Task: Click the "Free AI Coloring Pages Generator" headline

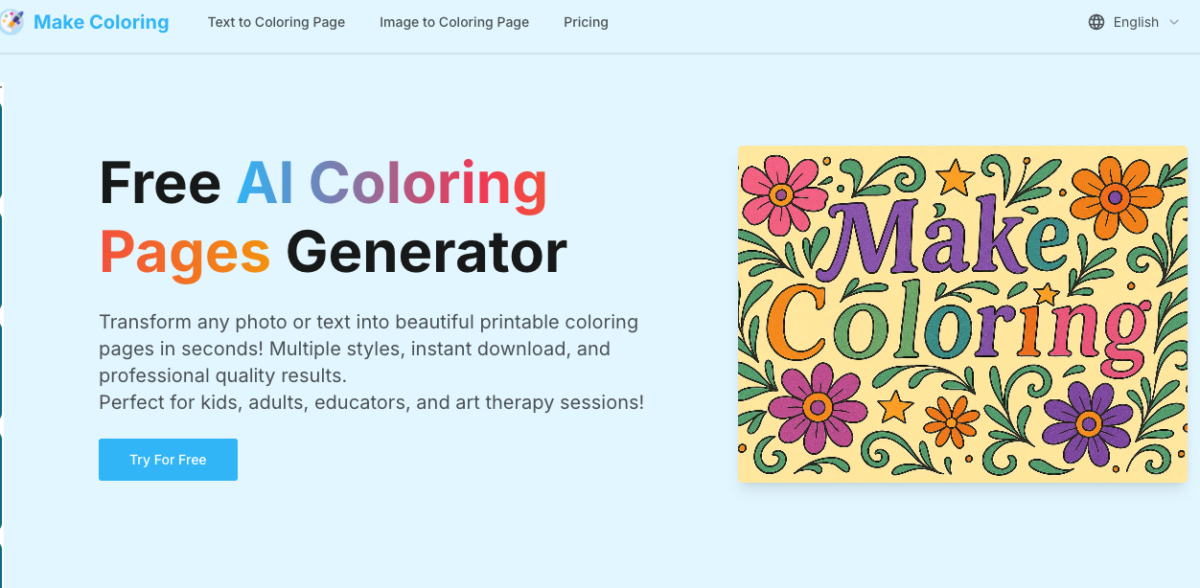Action: coord(333,216)
